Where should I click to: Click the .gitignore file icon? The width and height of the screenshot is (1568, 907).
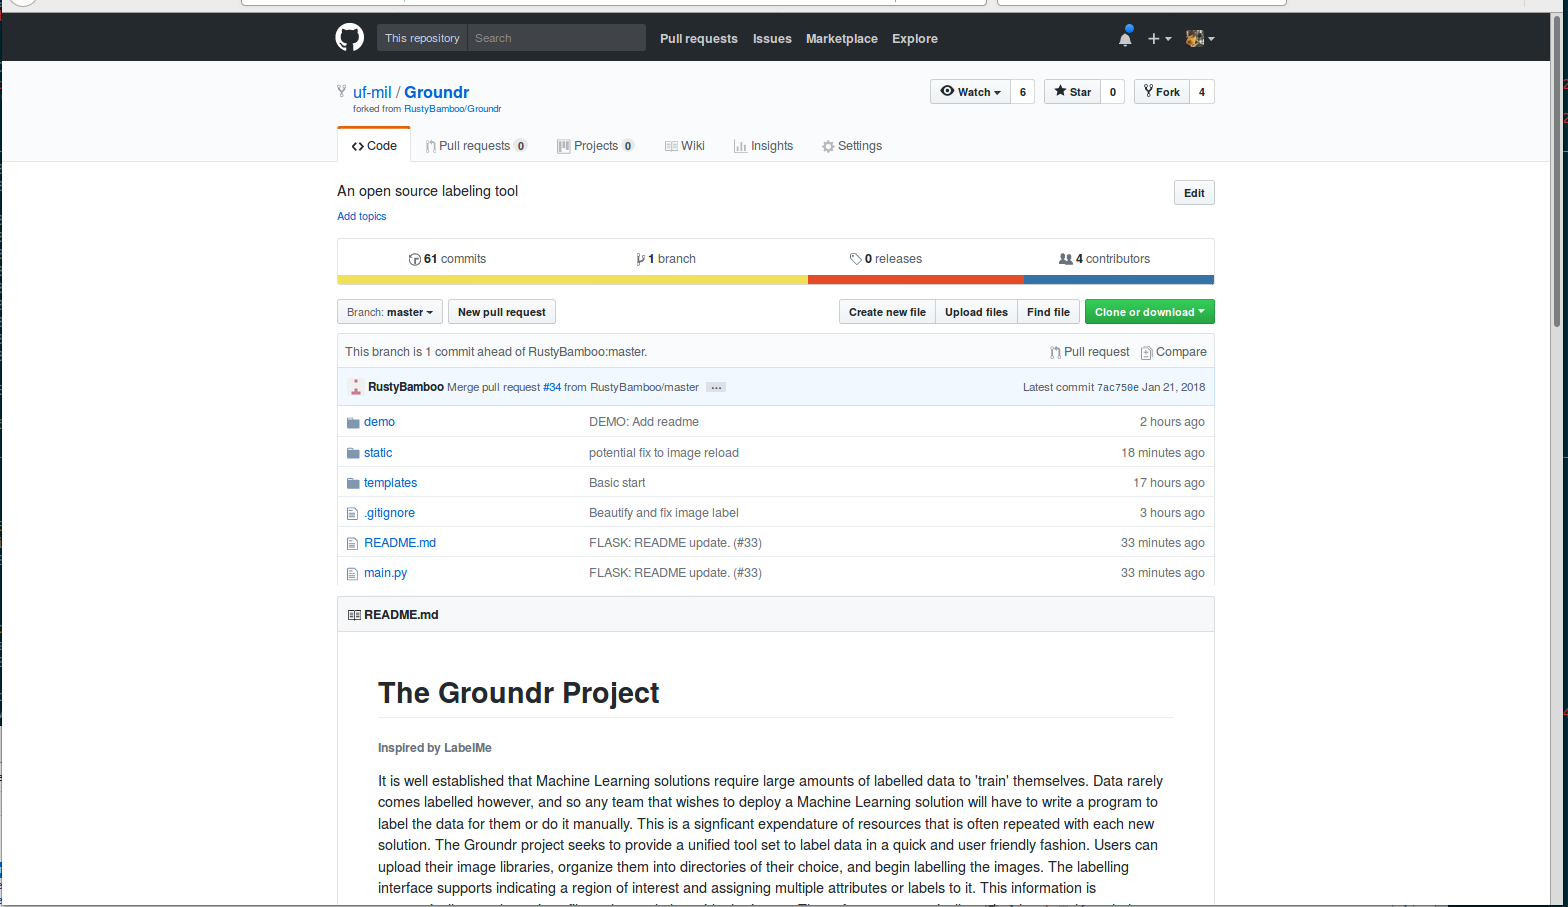point(352,513)
